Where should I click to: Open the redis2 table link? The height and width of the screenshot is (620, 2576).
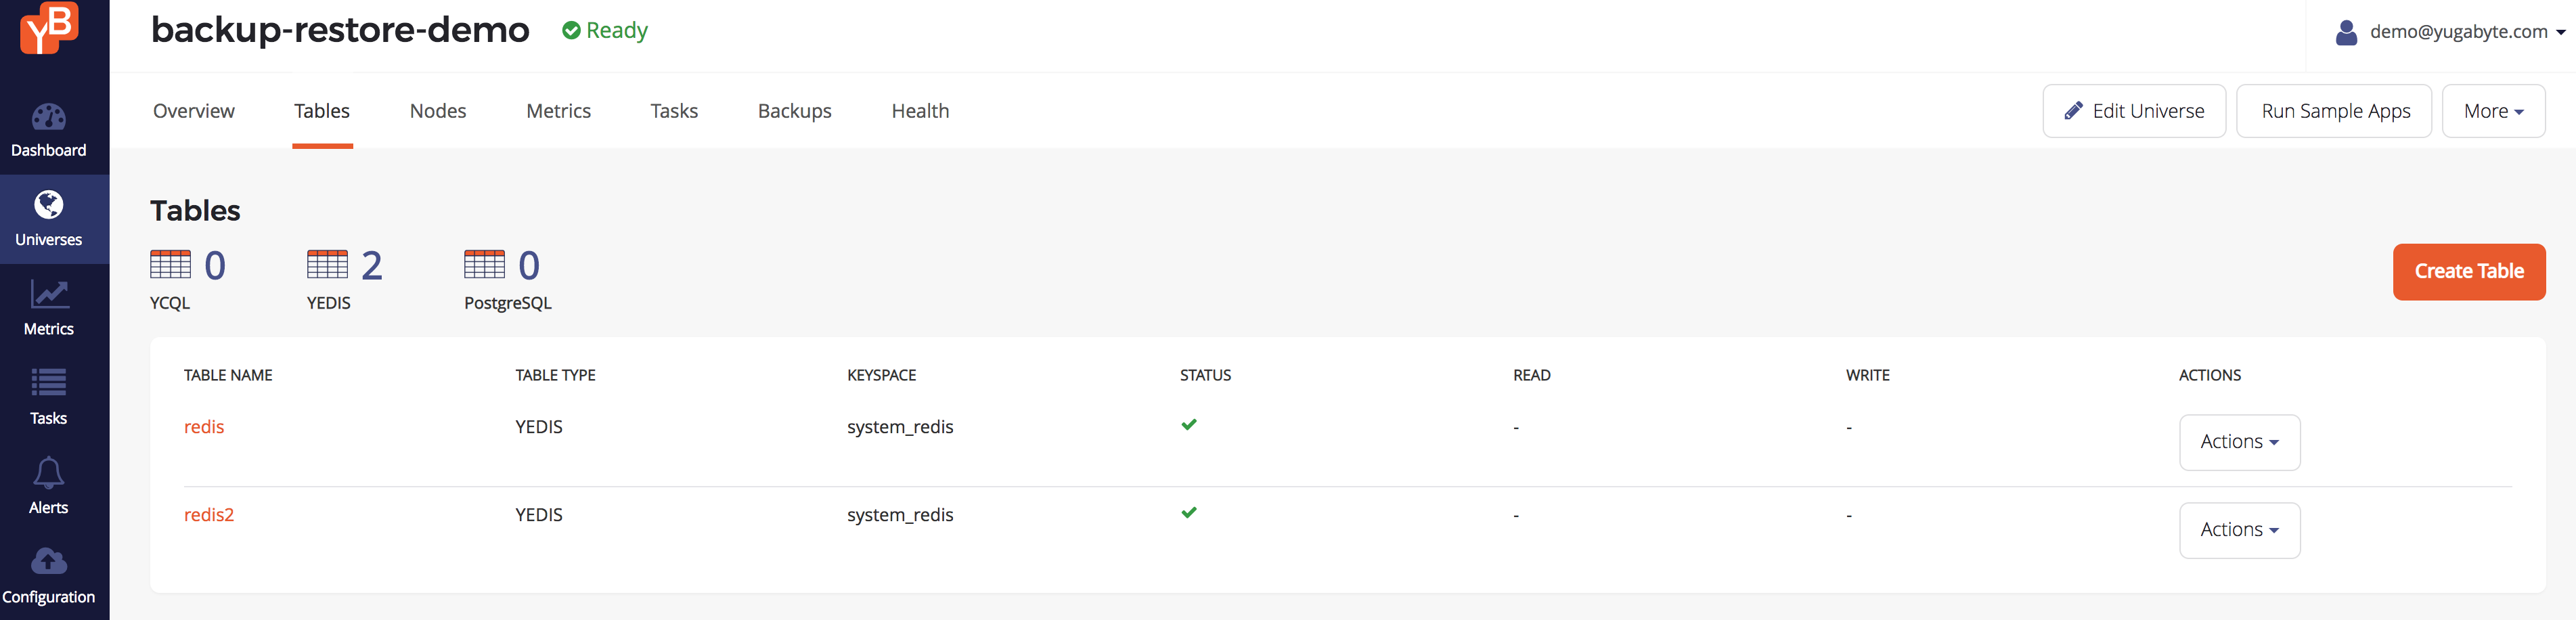click(209, 515)
